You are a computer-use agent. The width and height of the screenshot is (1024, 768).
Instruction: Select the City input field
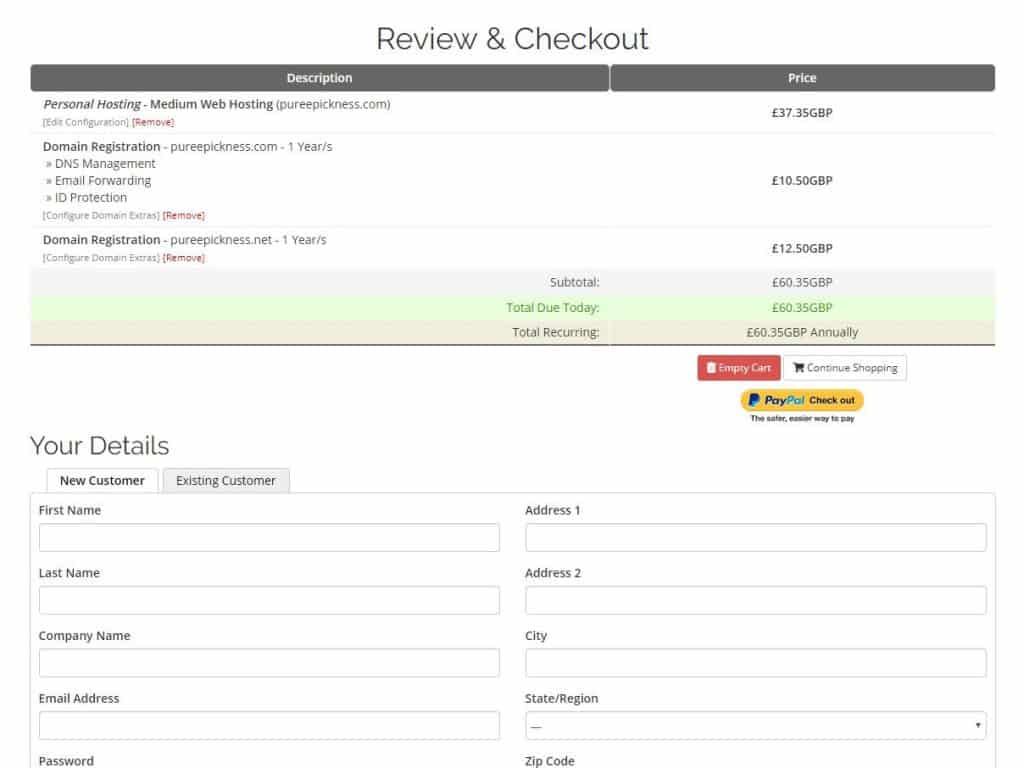pos(755,663)
